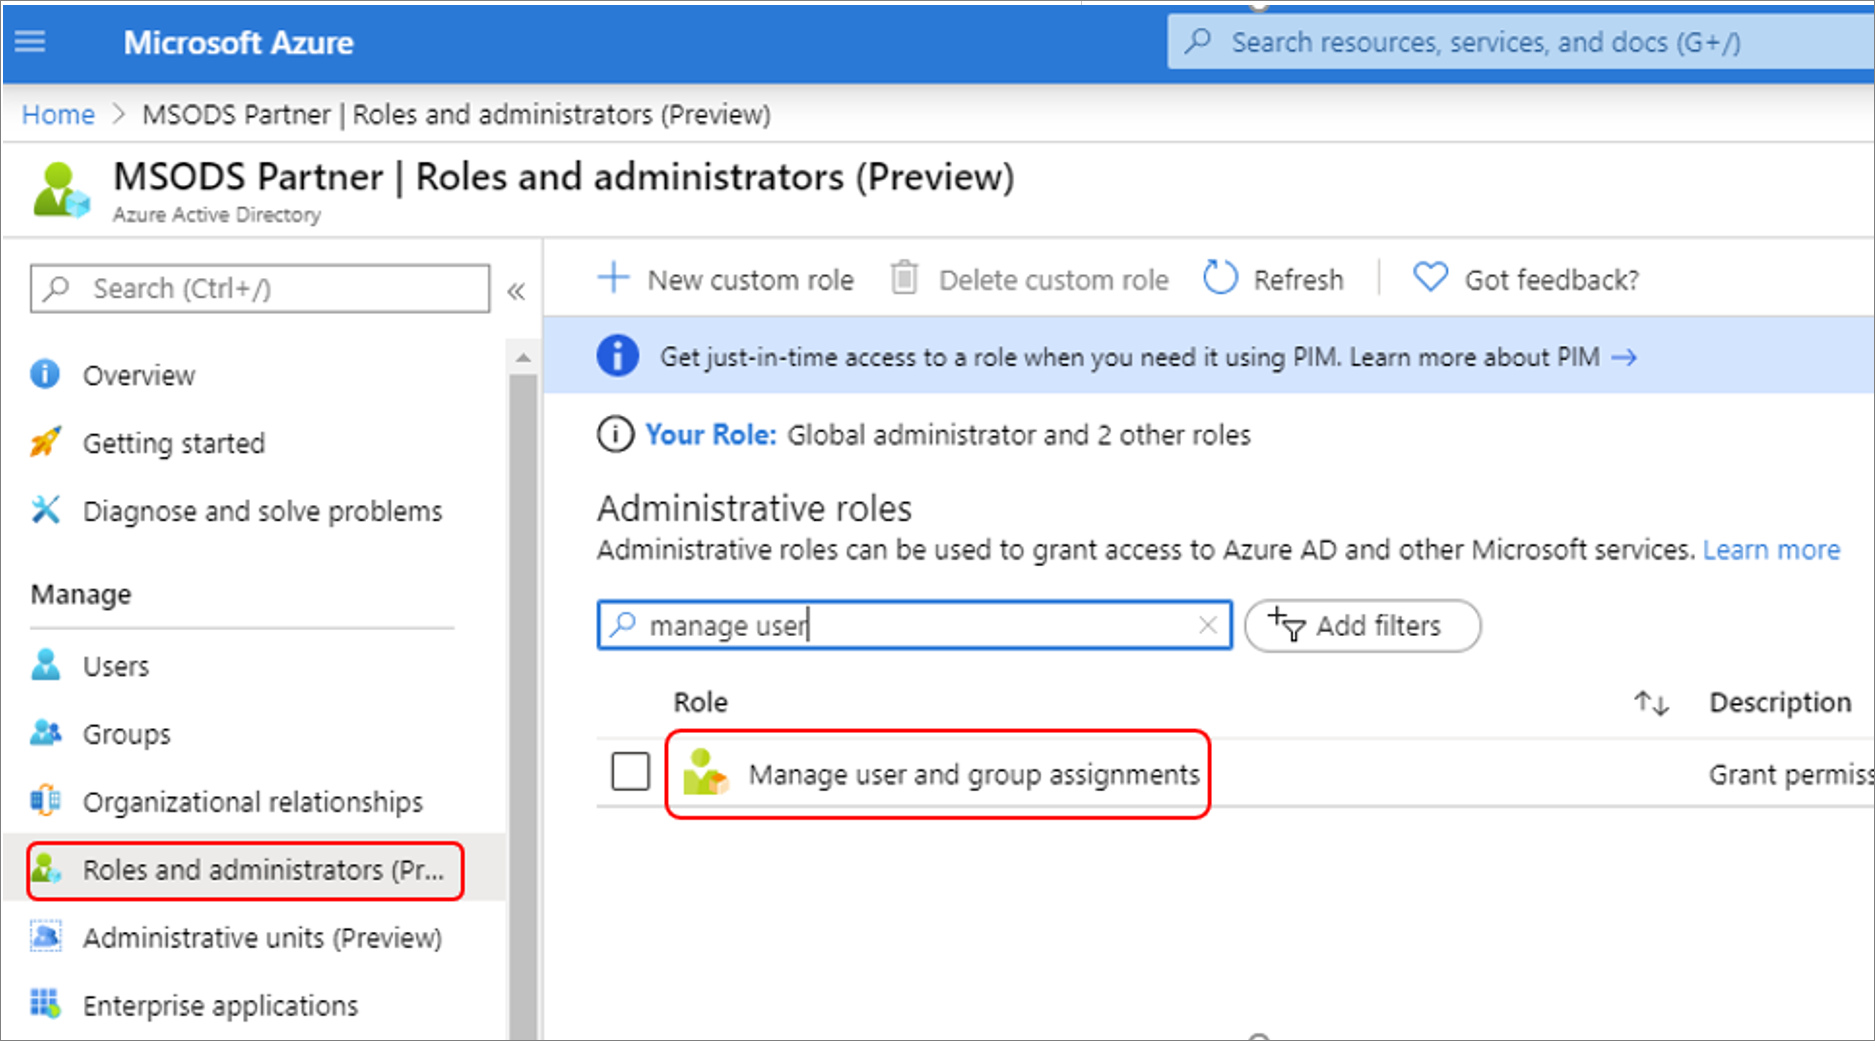Click the Overview info icon
The image size is (1875, 1041).
(45, 375)
